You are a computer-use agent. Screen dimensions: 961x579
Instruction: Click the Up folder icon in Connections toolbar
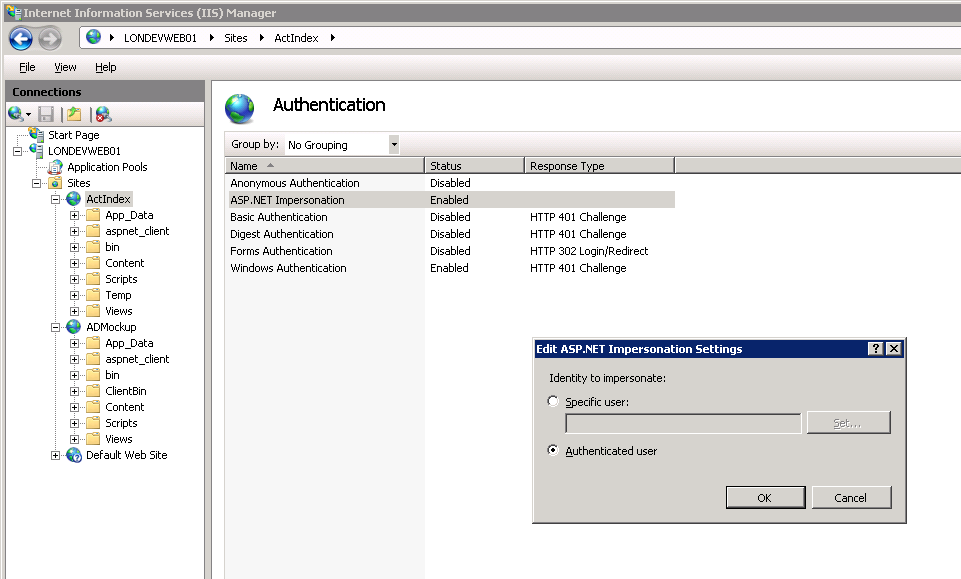pyautogui.click(x=74, y=114)
